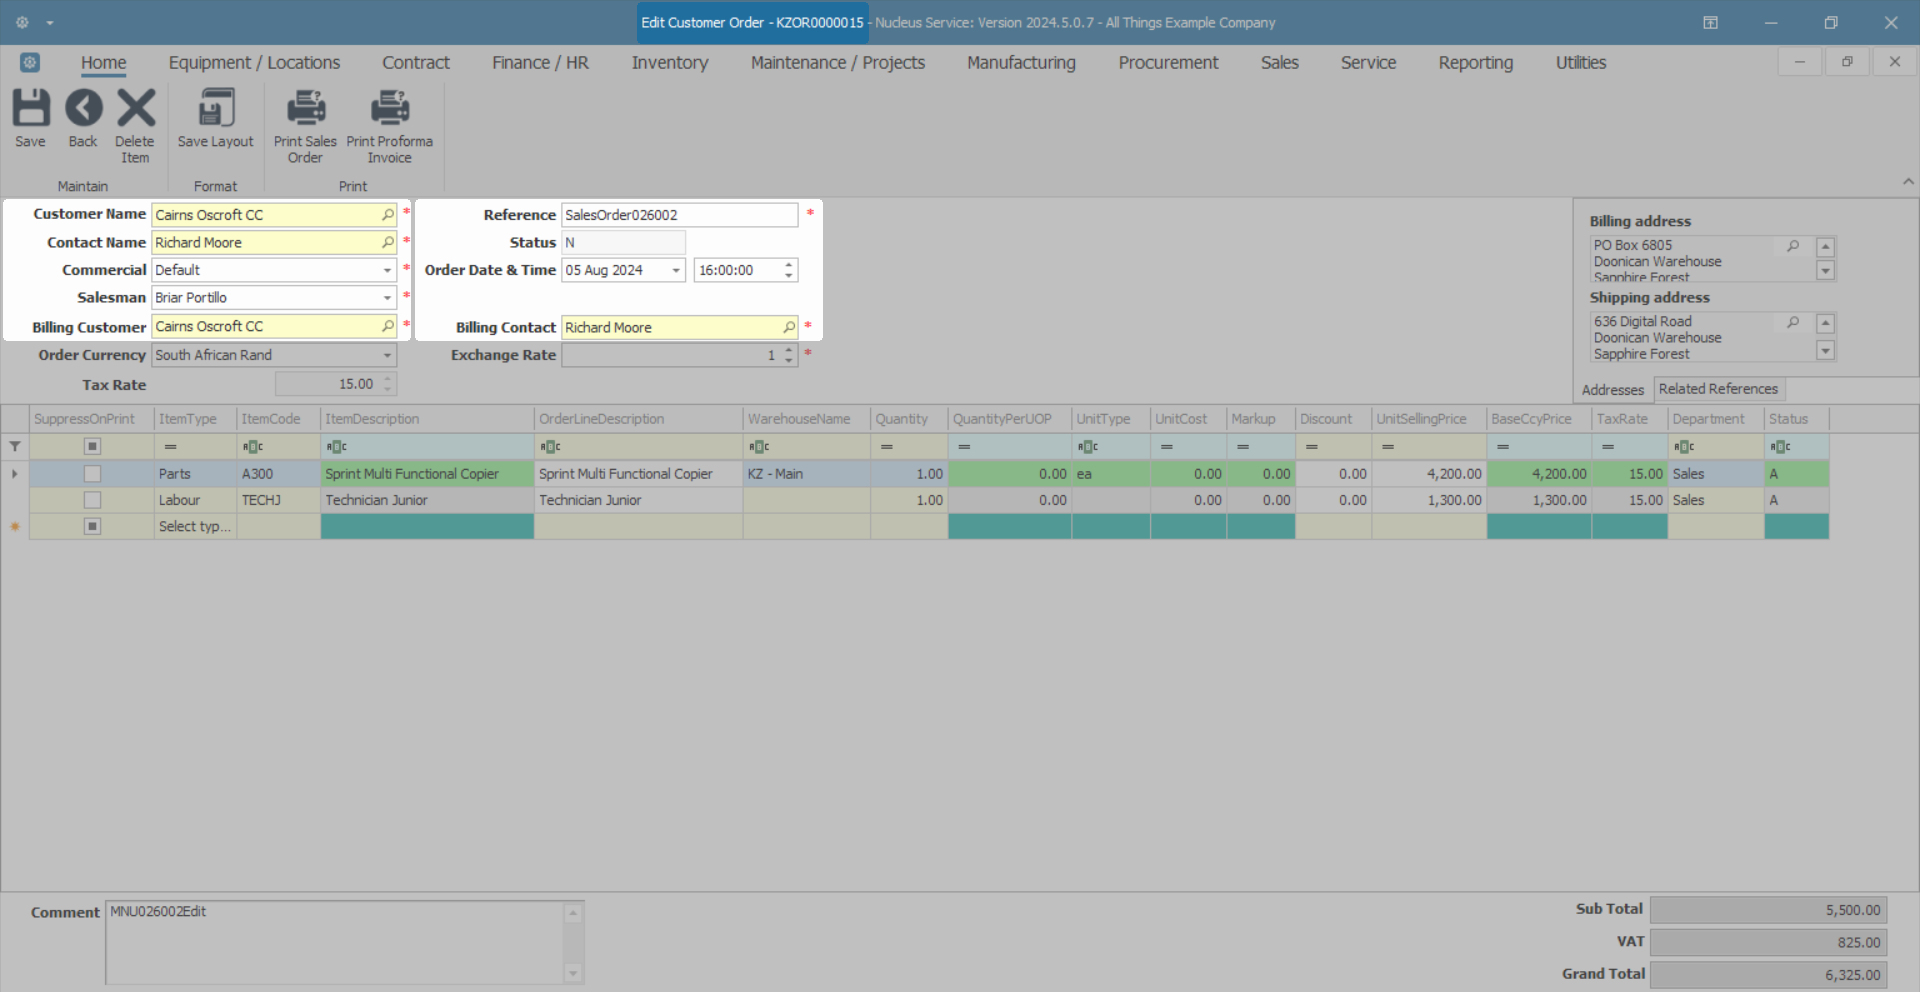
Task: Open the Inventory menu tab
Action: [x=670, y=63]
